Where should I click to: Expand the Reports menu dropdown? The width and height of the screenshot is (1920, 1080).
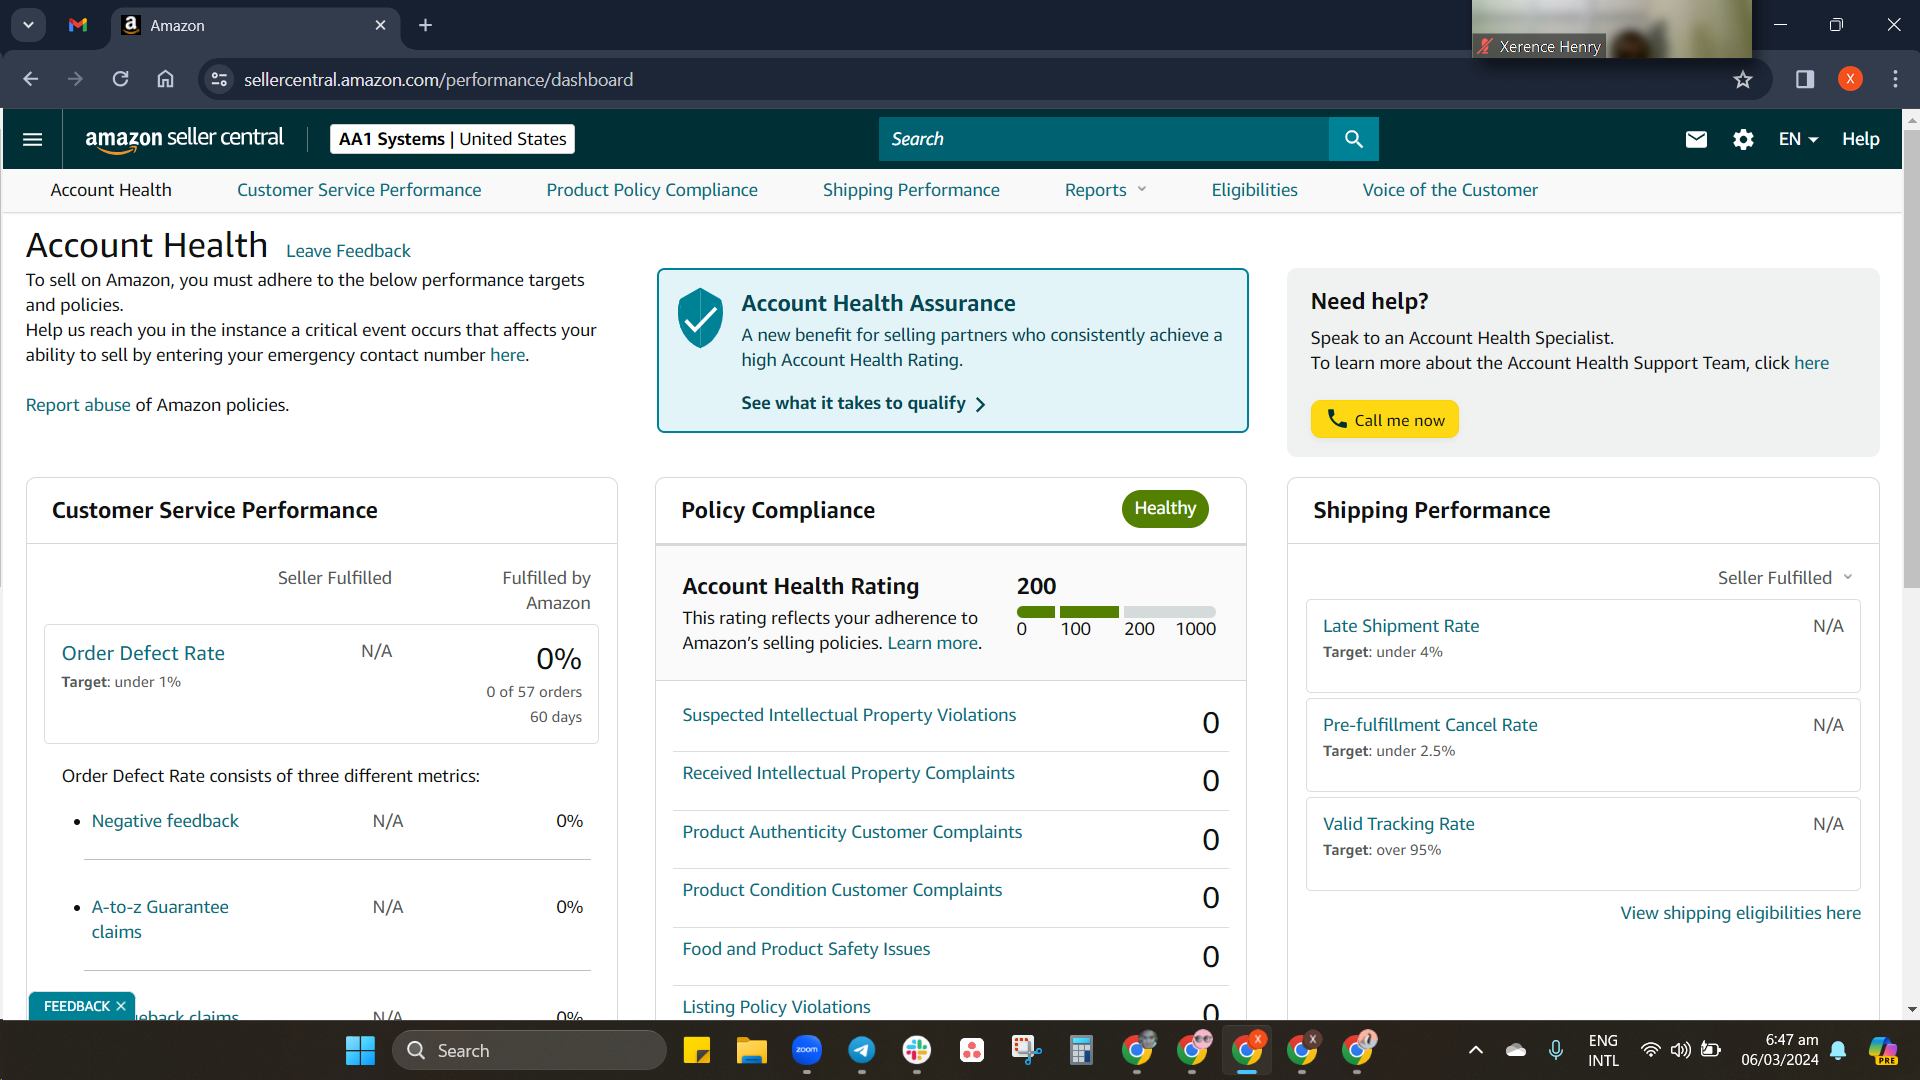tap(1106, 190)
